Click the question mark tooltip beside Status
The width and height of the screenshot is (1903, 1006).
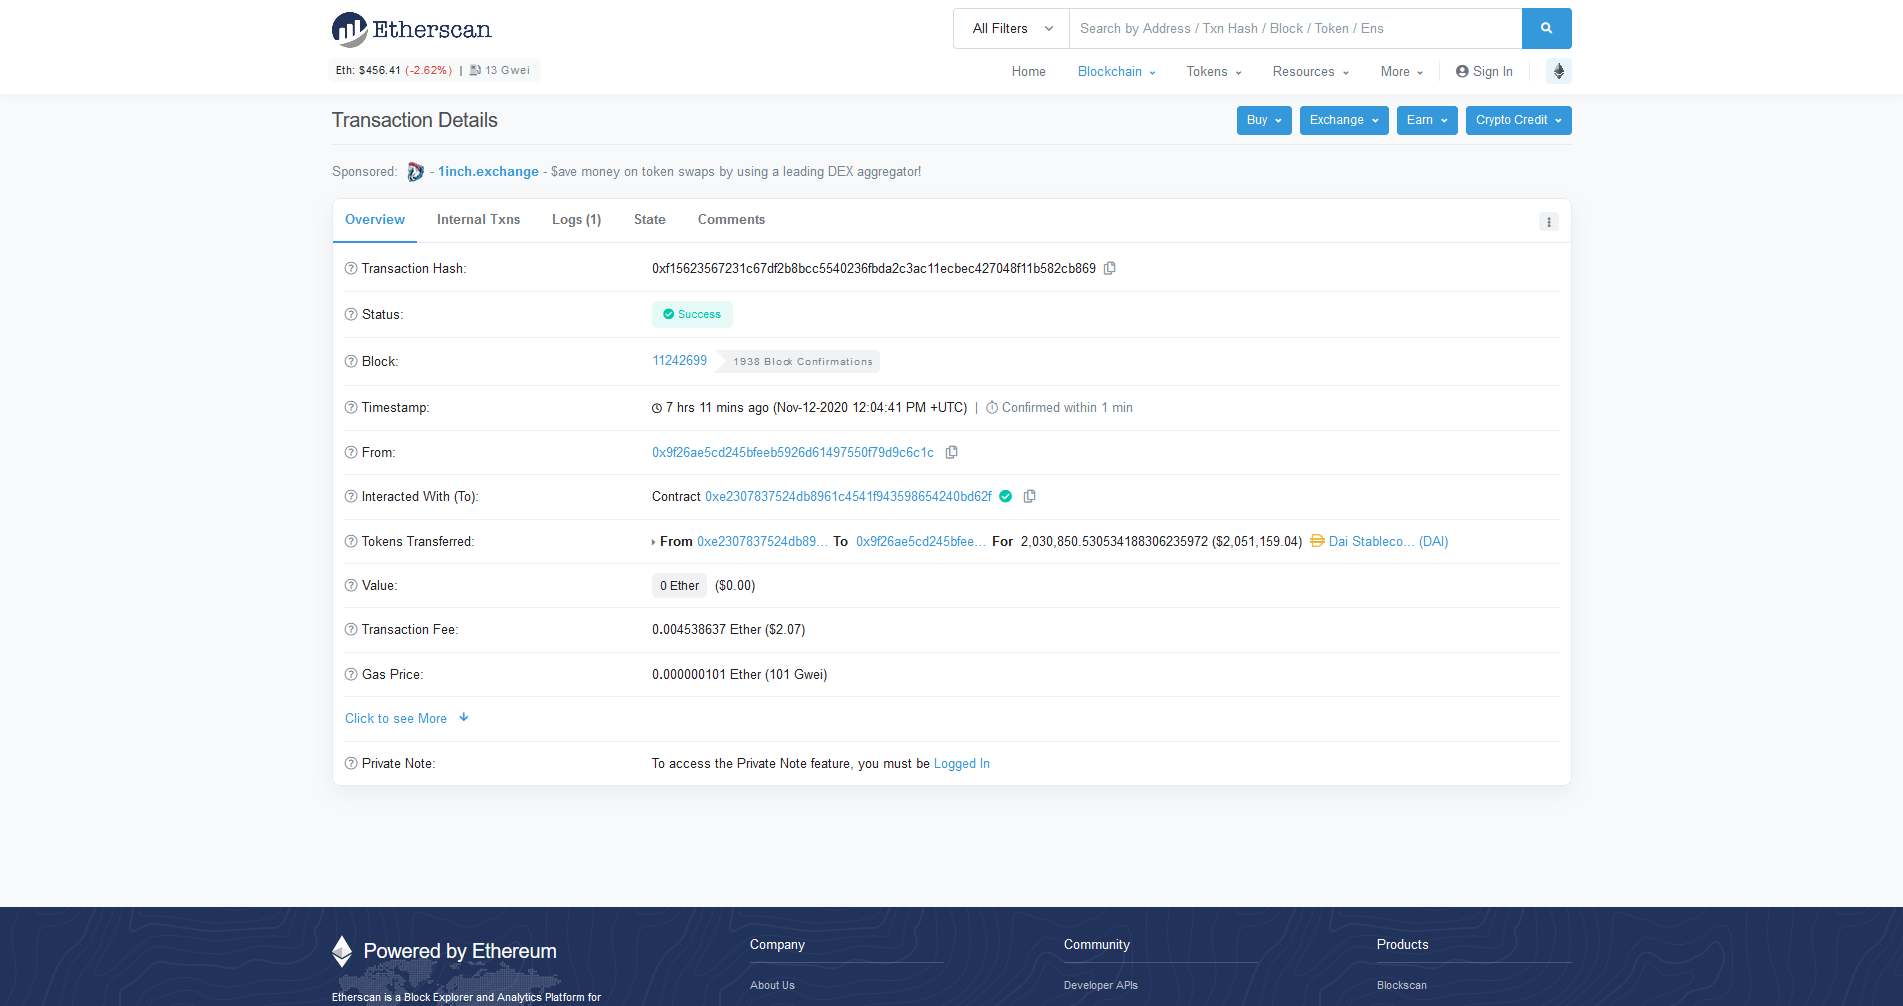pos(350,314)
